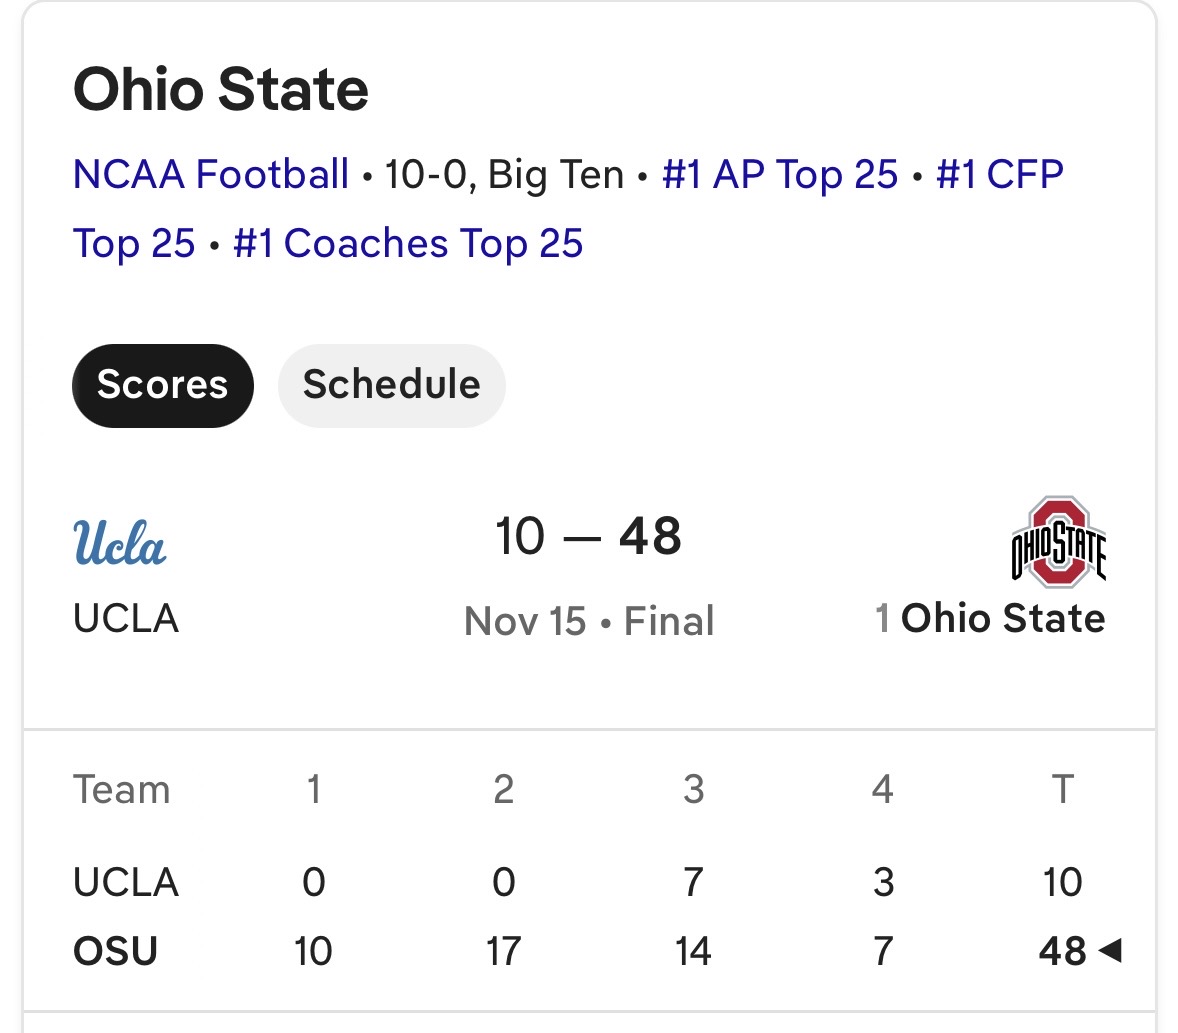This screenshot has width=1178, height=1033.
Task: Click the Ohio State team logo
Action: pos(1058,542)
